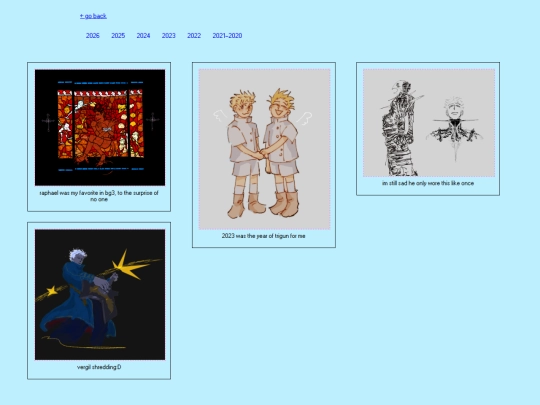The image size is (540, 405).
Task: Switch to the 2022 gallery
Action: point(194,35)
